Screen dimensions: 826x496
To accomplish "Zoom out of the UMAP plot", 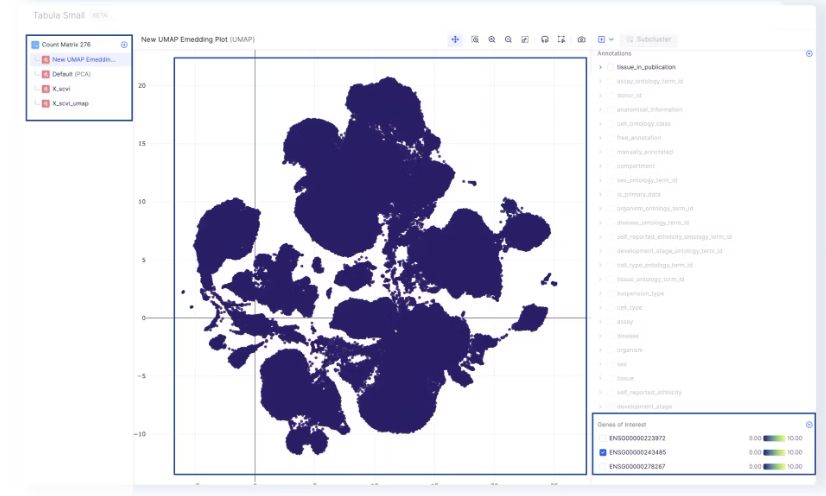I will [508, 39].
